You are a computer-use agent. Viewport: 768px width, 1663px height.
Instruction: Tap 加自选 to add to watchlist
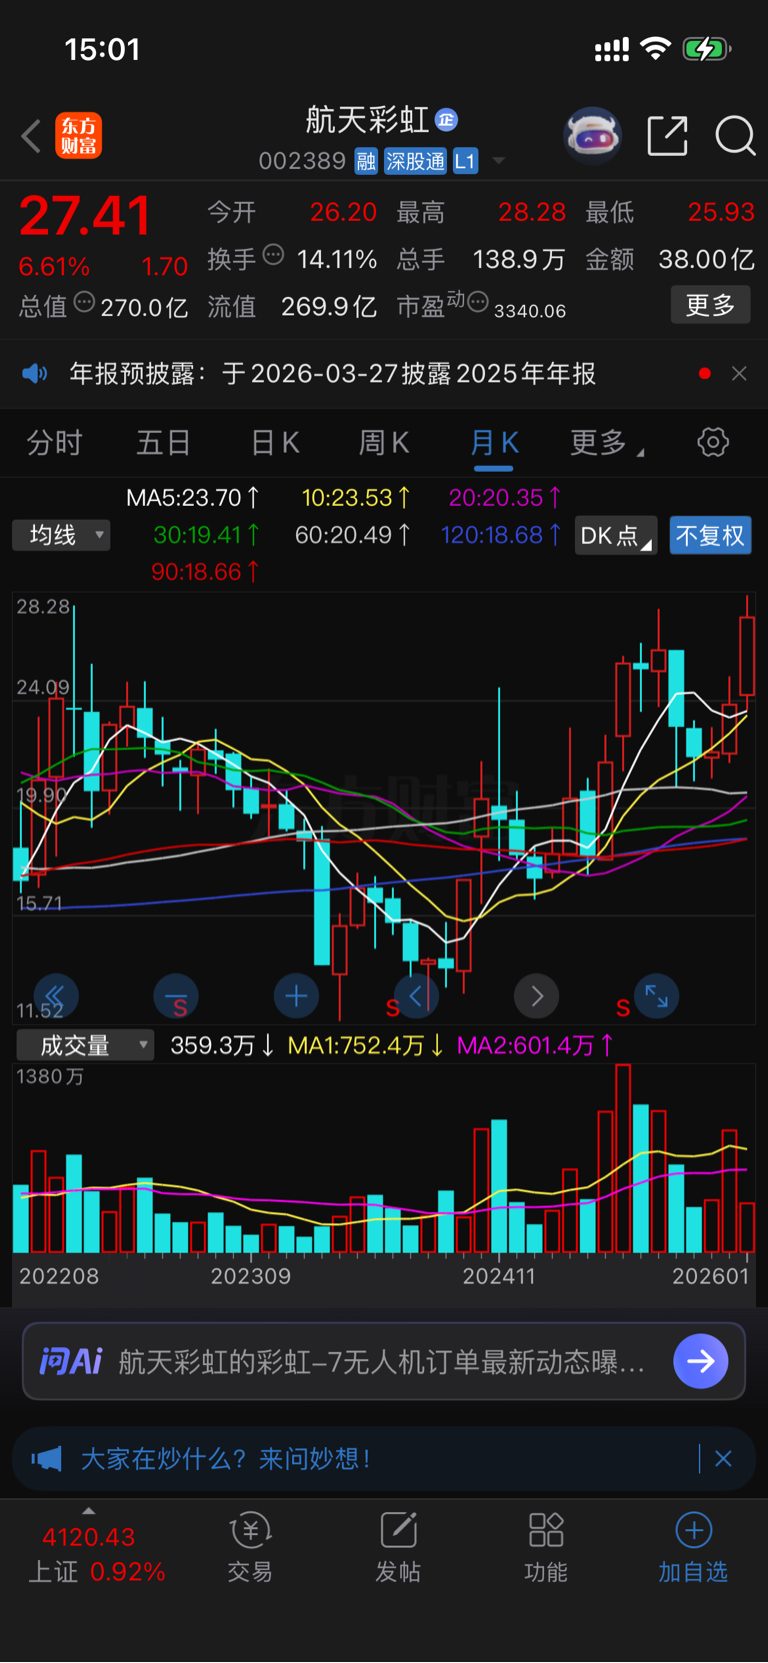pos(693,1548)
